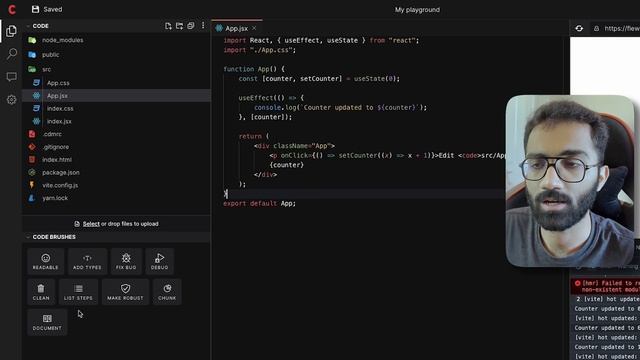Open the Settings gear sidebar icon

click(x=11, y=100)
